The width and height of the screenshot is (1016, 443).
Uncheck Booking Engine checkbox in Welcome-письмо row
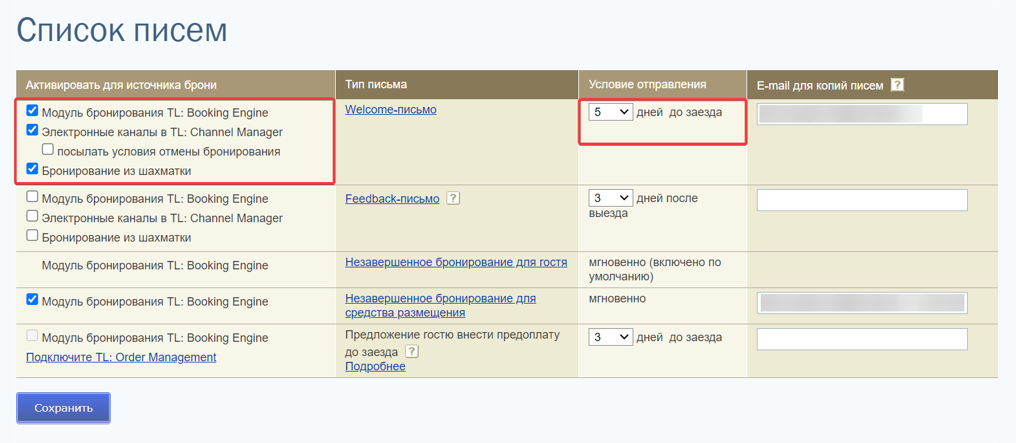tap(32, 111)
